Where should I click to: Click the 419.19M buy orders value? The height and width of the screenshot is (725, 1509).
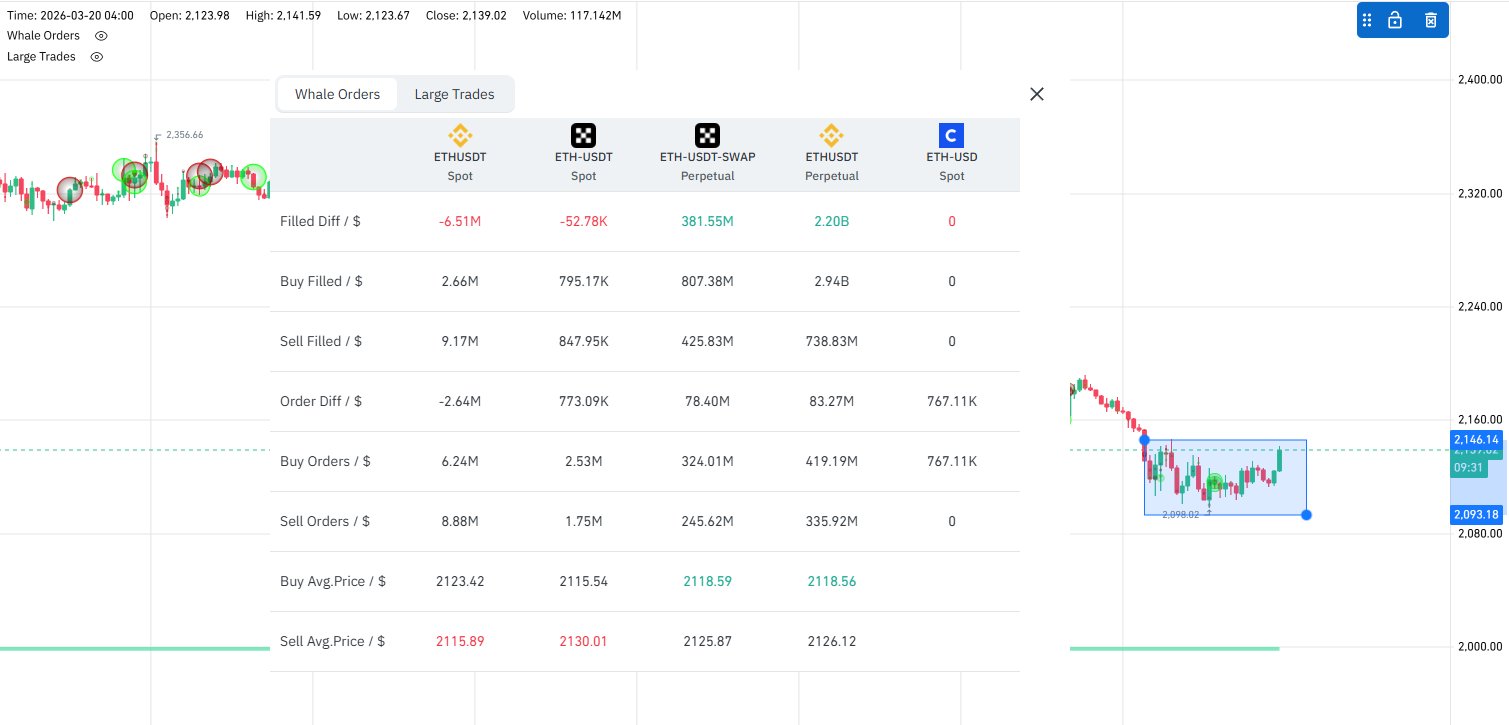coord(831,461)
